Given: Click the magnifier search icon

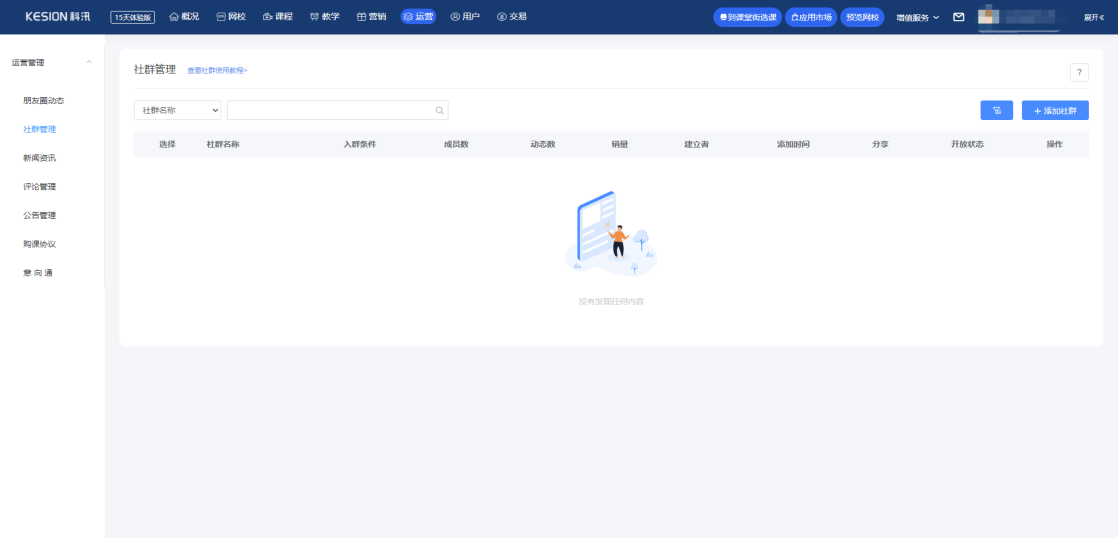Looking at the screenshot, I should [x=439, y=110].
